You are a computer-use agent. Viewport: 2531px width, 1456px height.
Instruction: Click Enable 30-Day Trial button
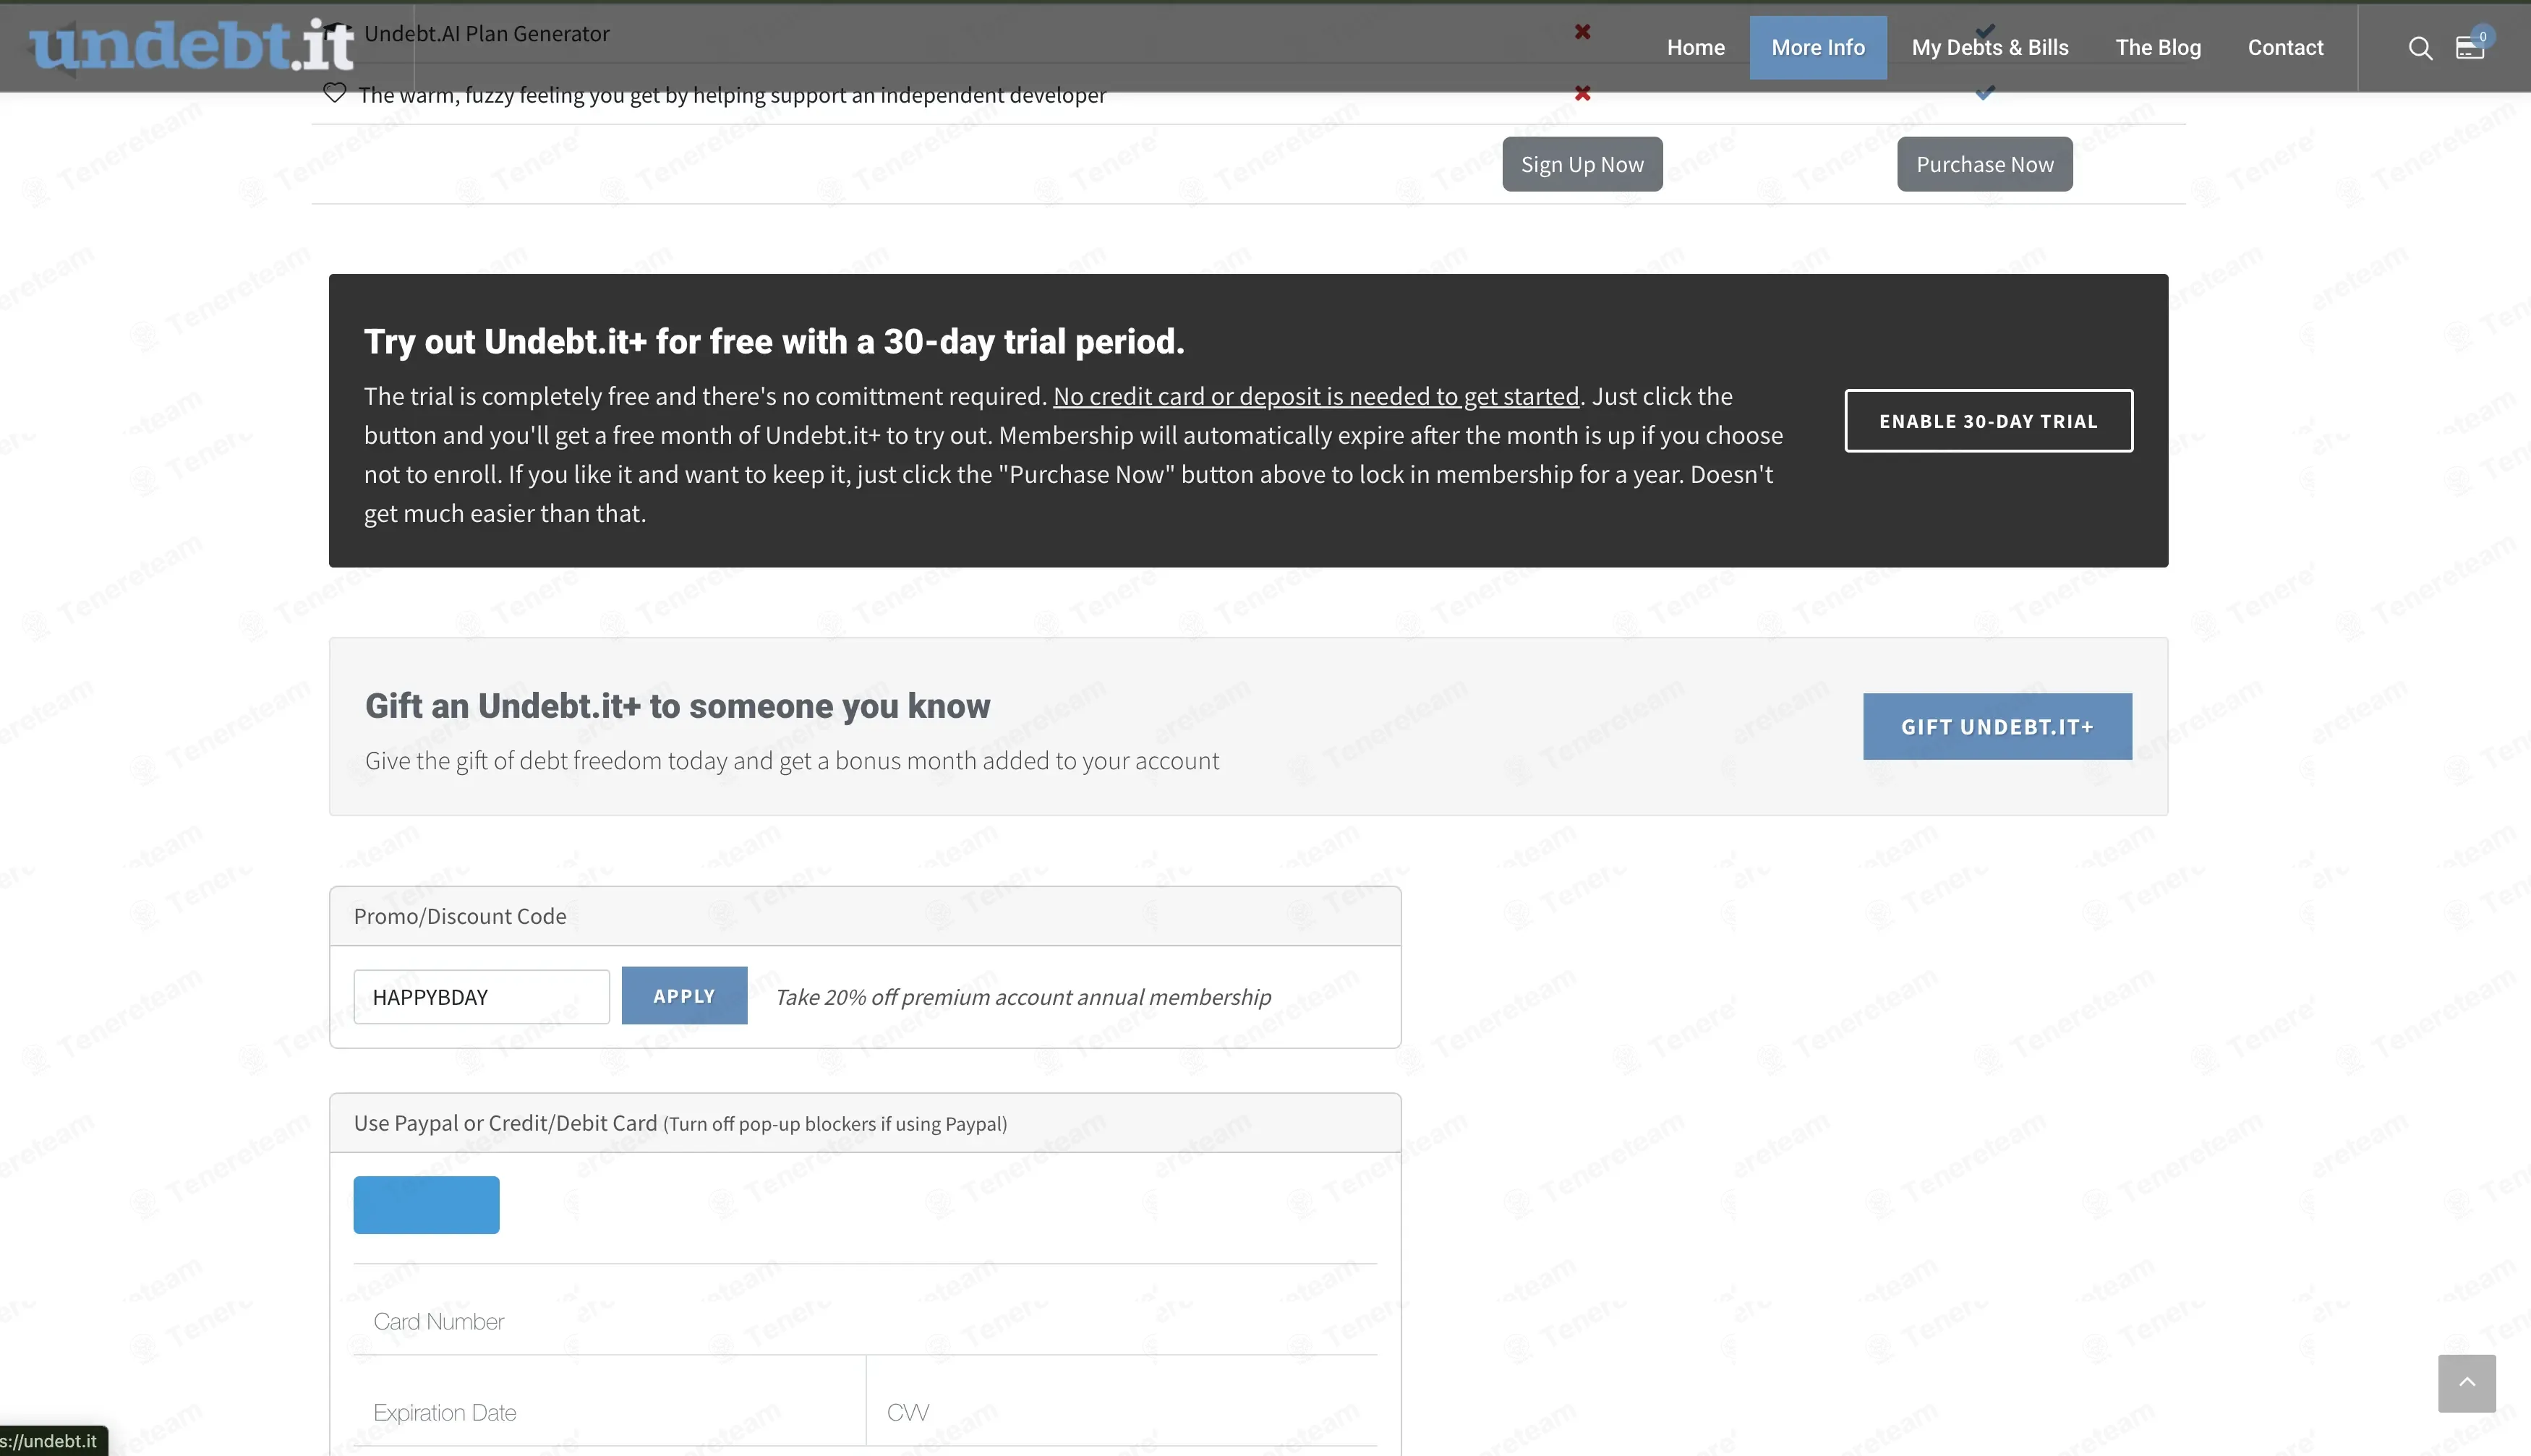(x=1988, y=421)
